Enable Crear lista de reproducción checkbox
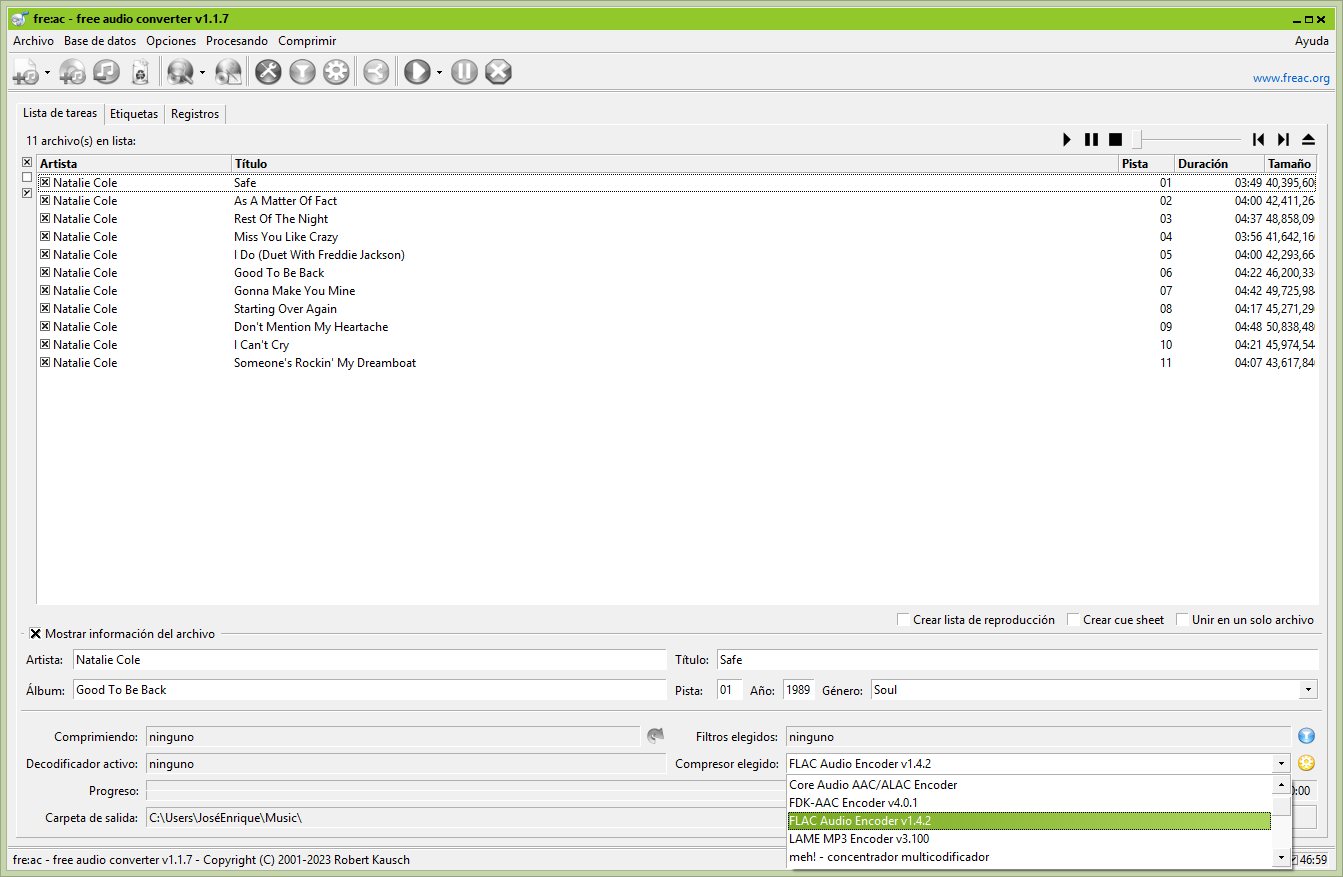 tap(904, 620)
